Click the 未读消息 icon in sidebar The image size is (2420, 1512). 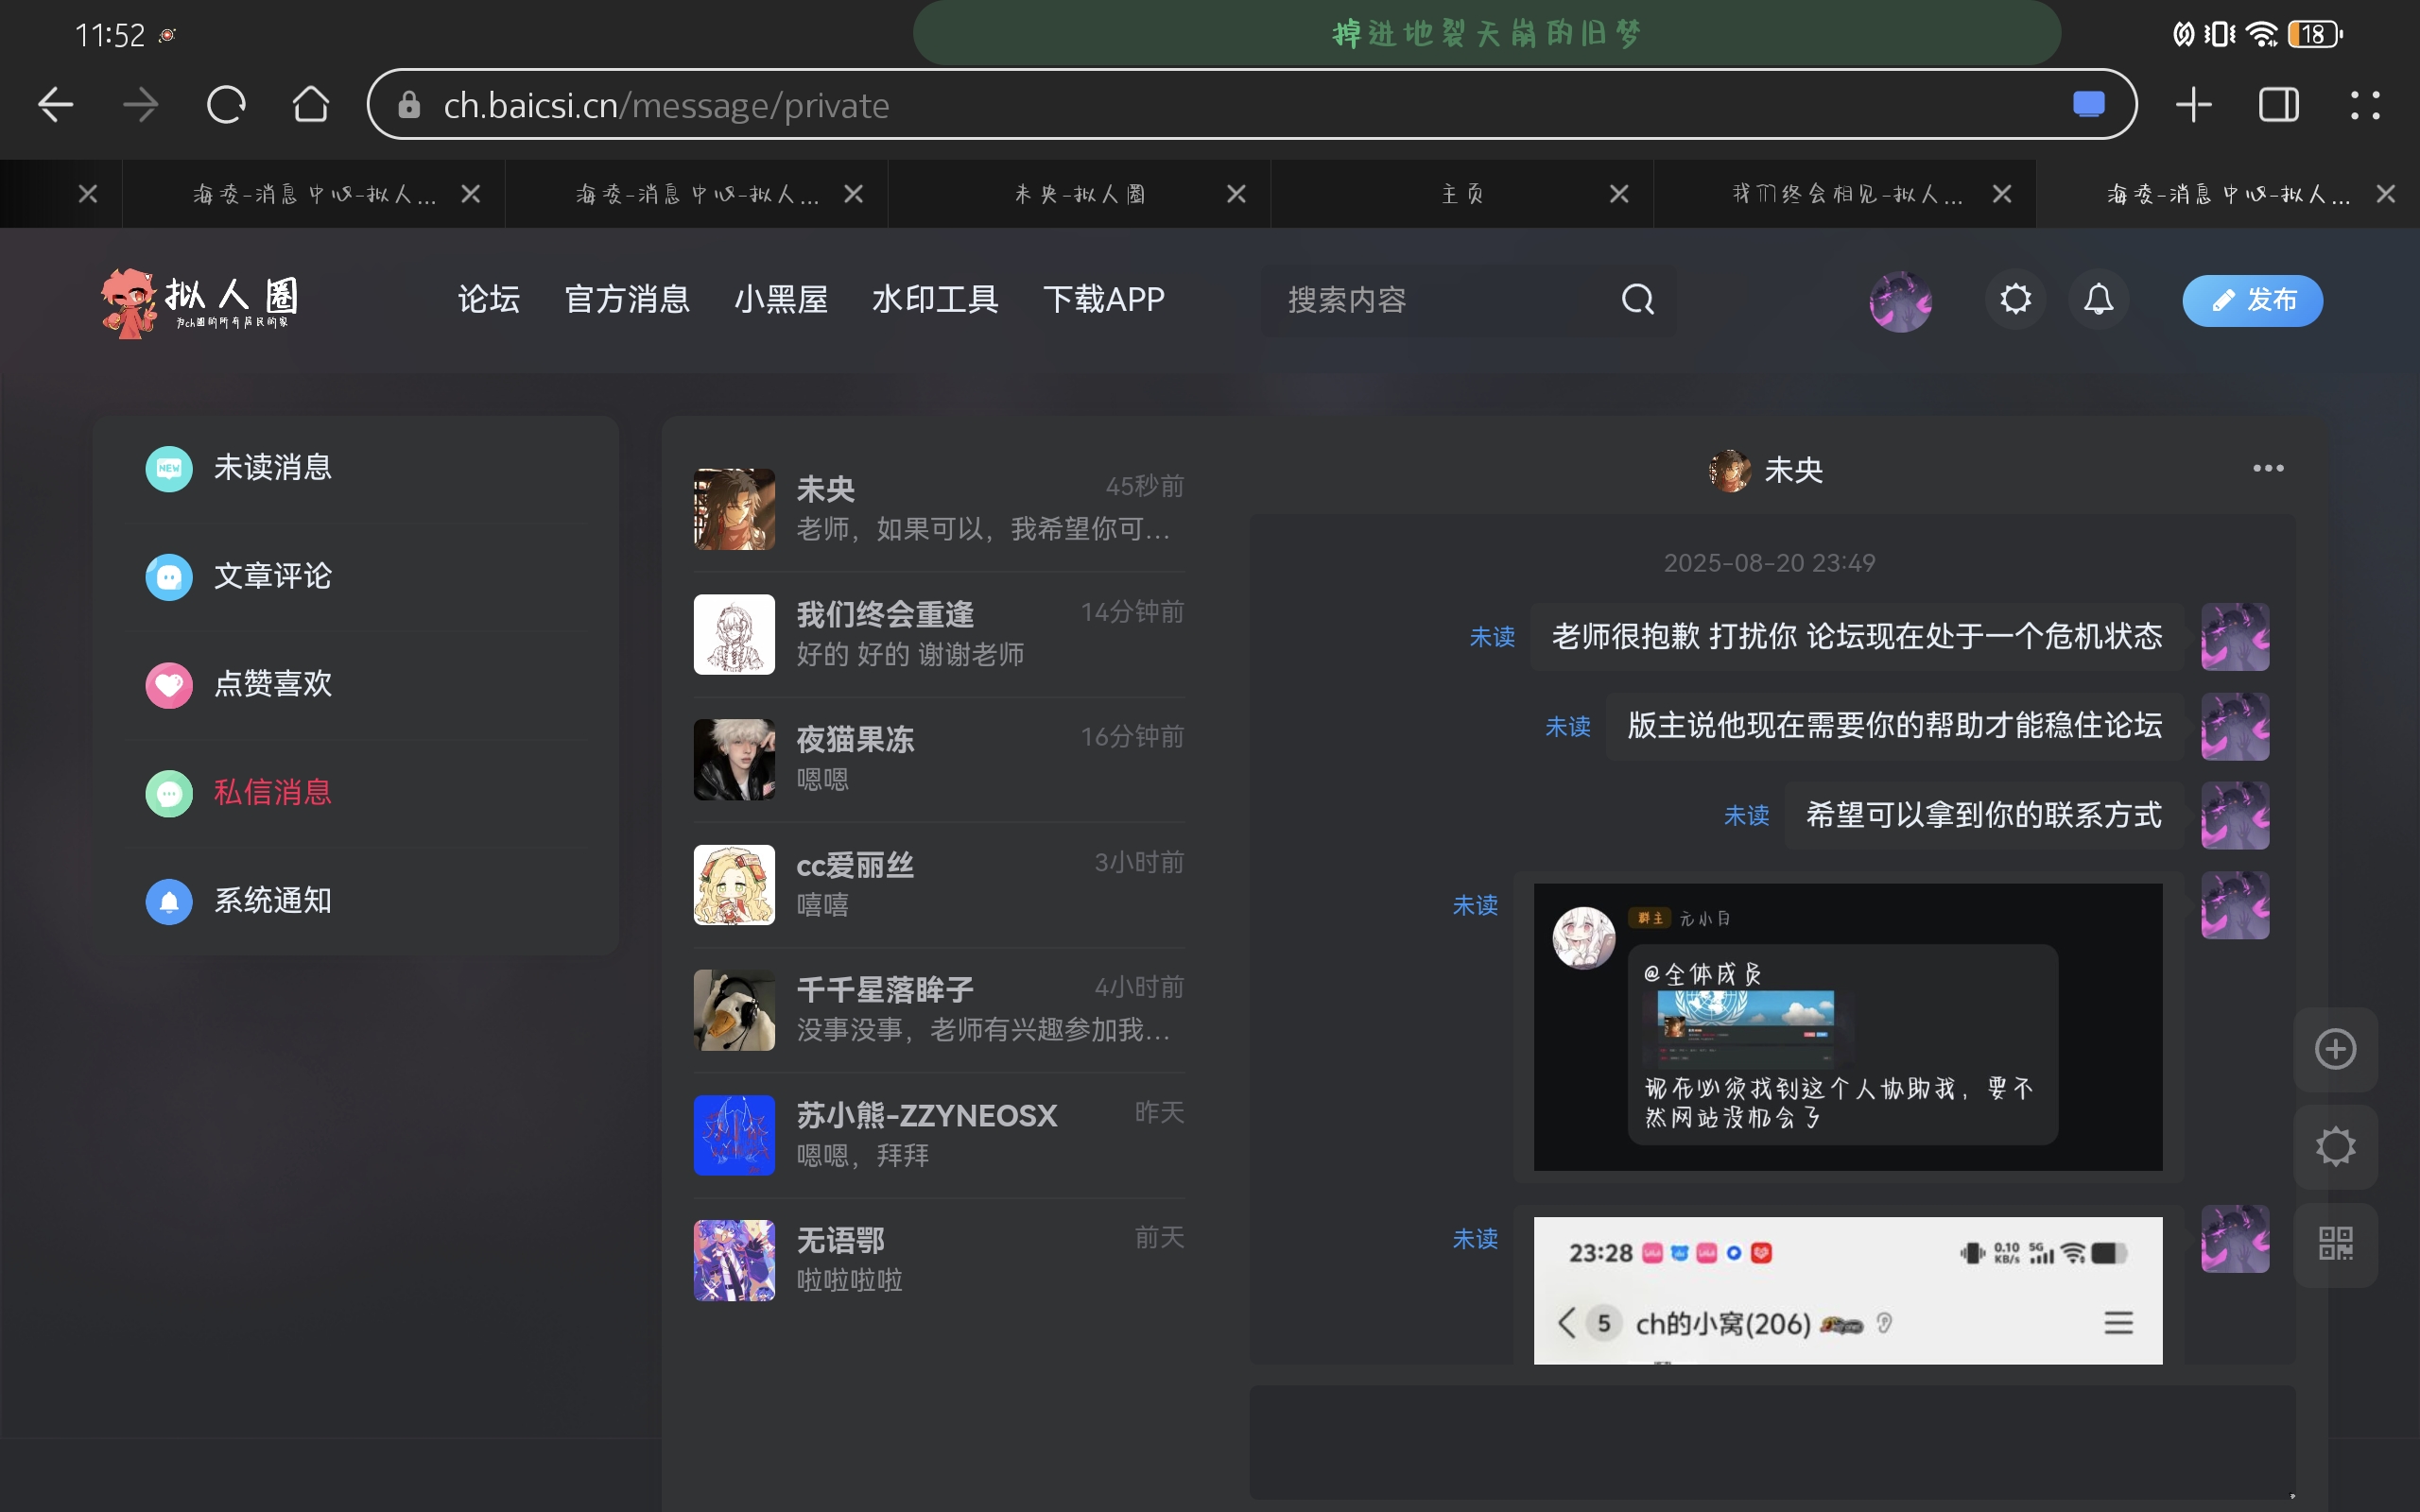[x=168, y=468]
